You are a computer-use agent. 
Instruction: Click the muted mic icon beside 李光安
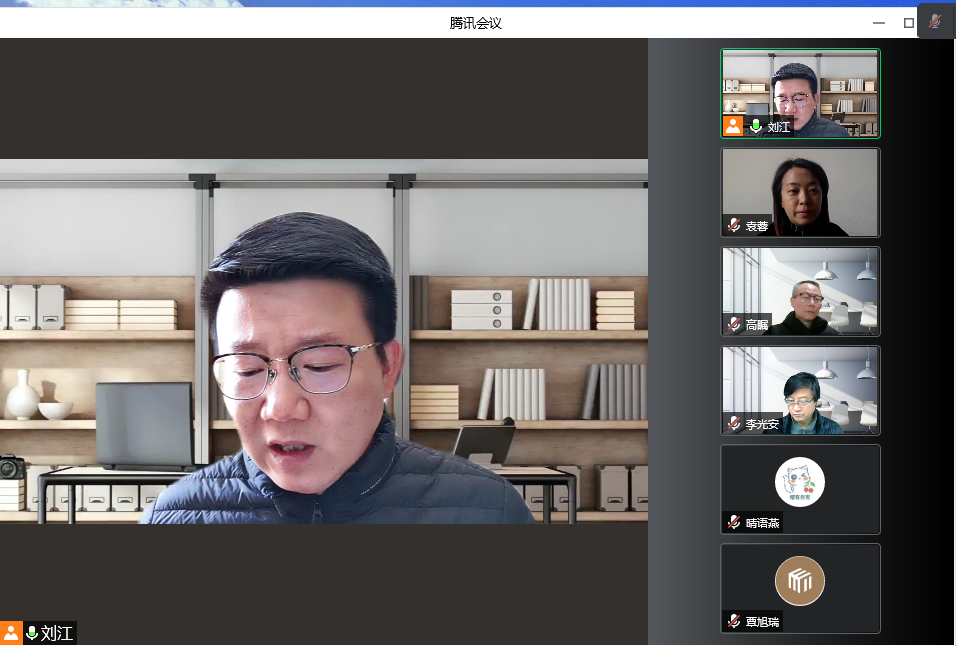pyautogui.click(x=734, y=424)
